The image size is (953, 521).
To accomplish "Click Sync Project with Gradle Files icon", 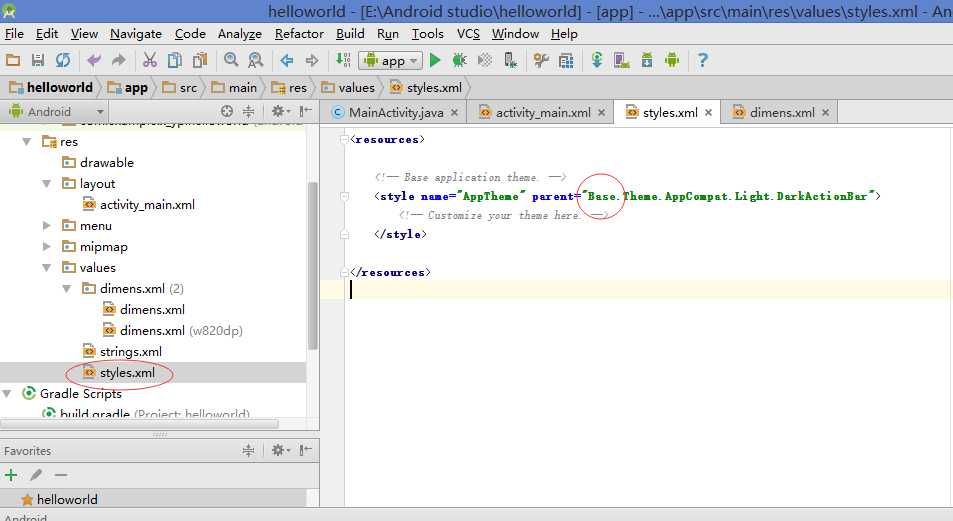I will [x=597, y=60].
